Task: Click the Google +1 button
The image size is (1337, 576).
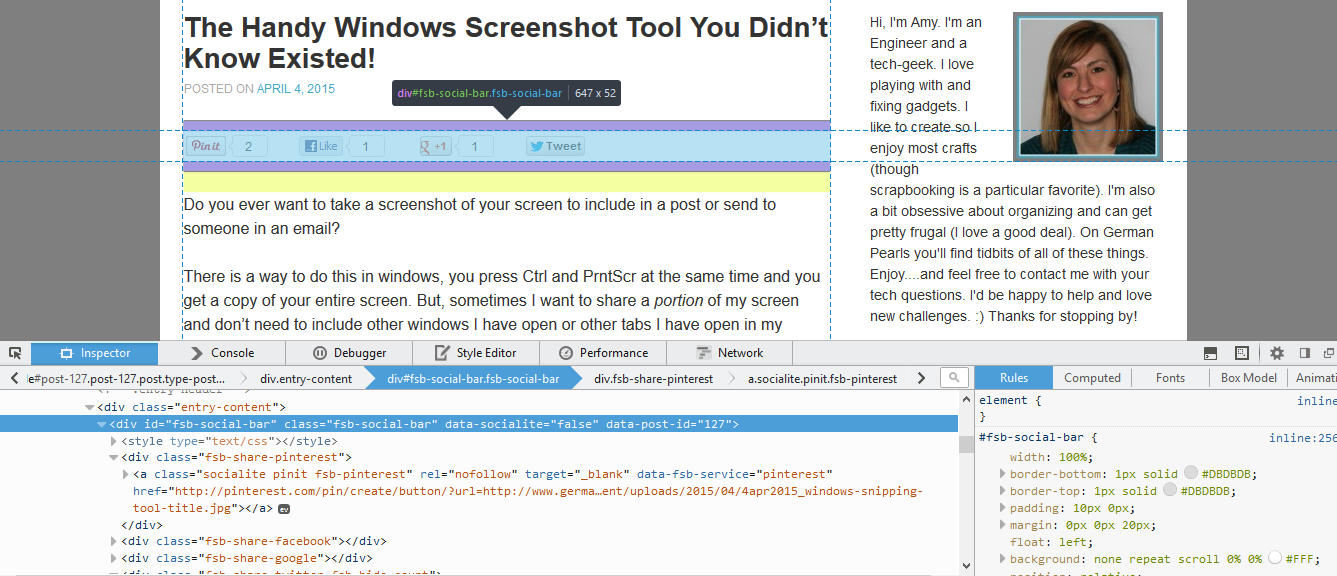Action: pyautogui.click(x=435, y=146)
